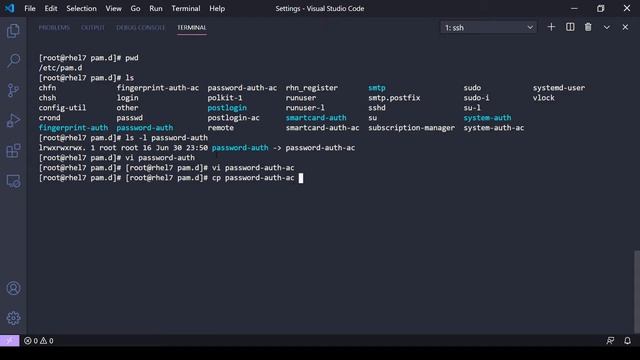
Task: Open the Manage gear menu
Action: [13, 318]
